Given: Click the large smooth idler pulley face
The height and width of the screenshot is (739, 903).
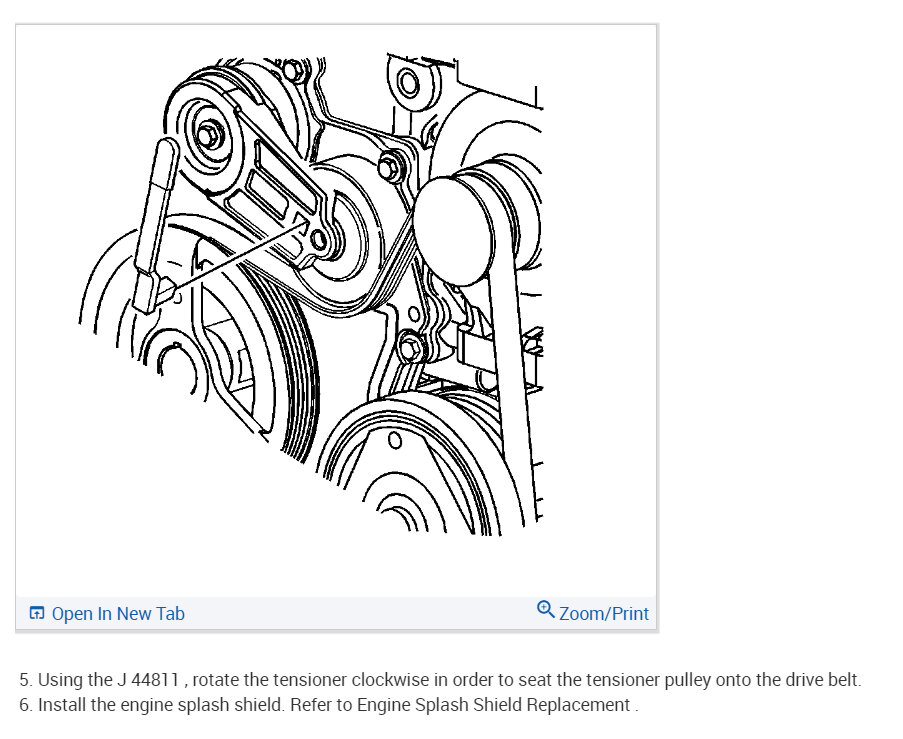Looking at the screenshot, I should click(454, 232).
